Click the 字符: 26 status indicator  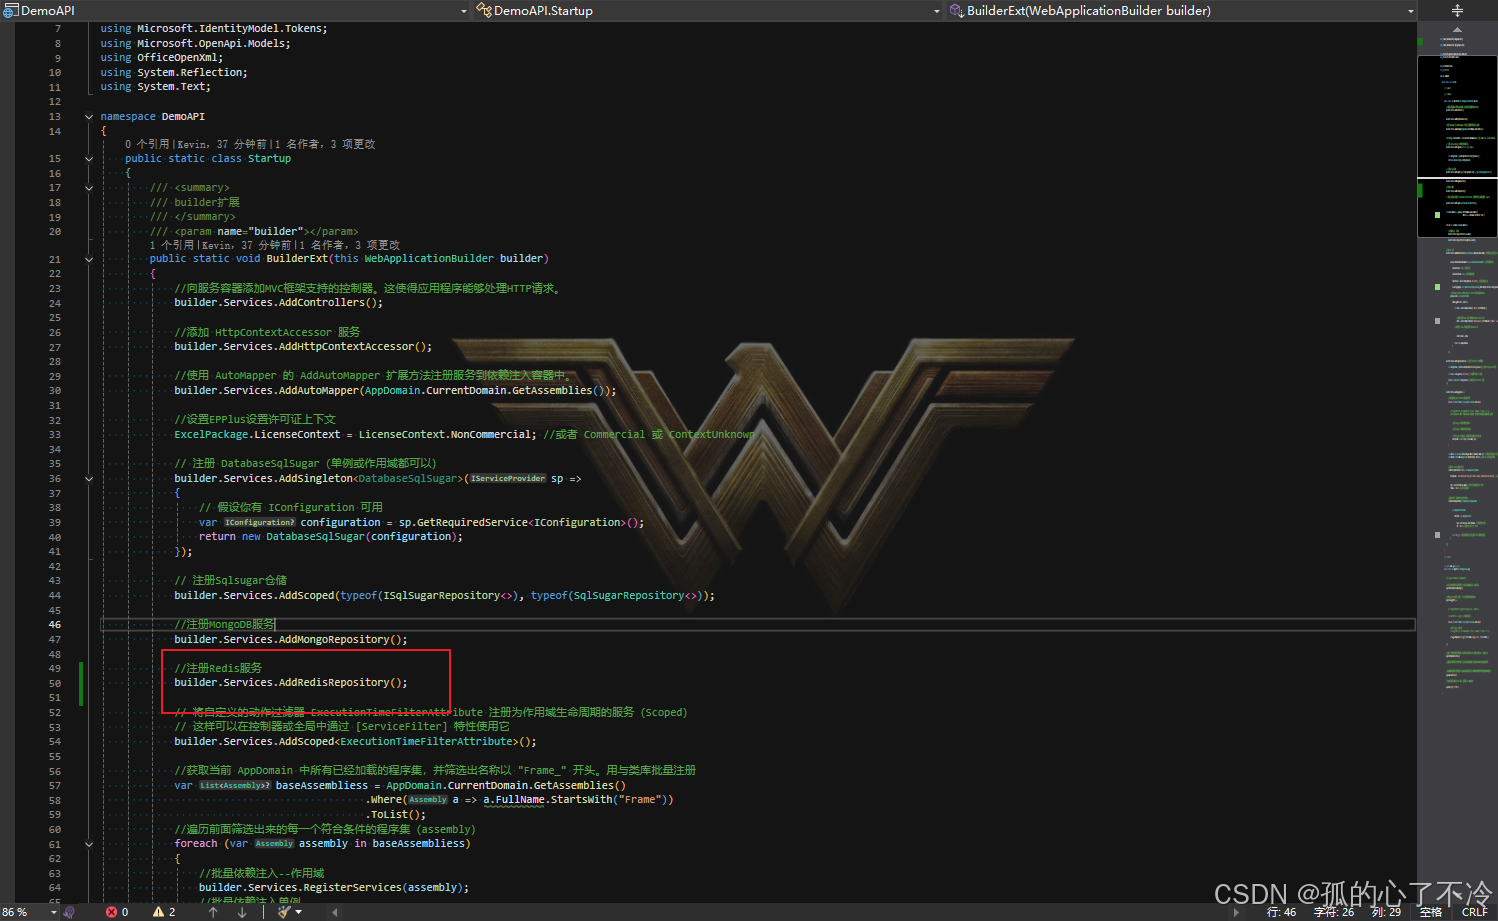click(x=1333, y=912)
